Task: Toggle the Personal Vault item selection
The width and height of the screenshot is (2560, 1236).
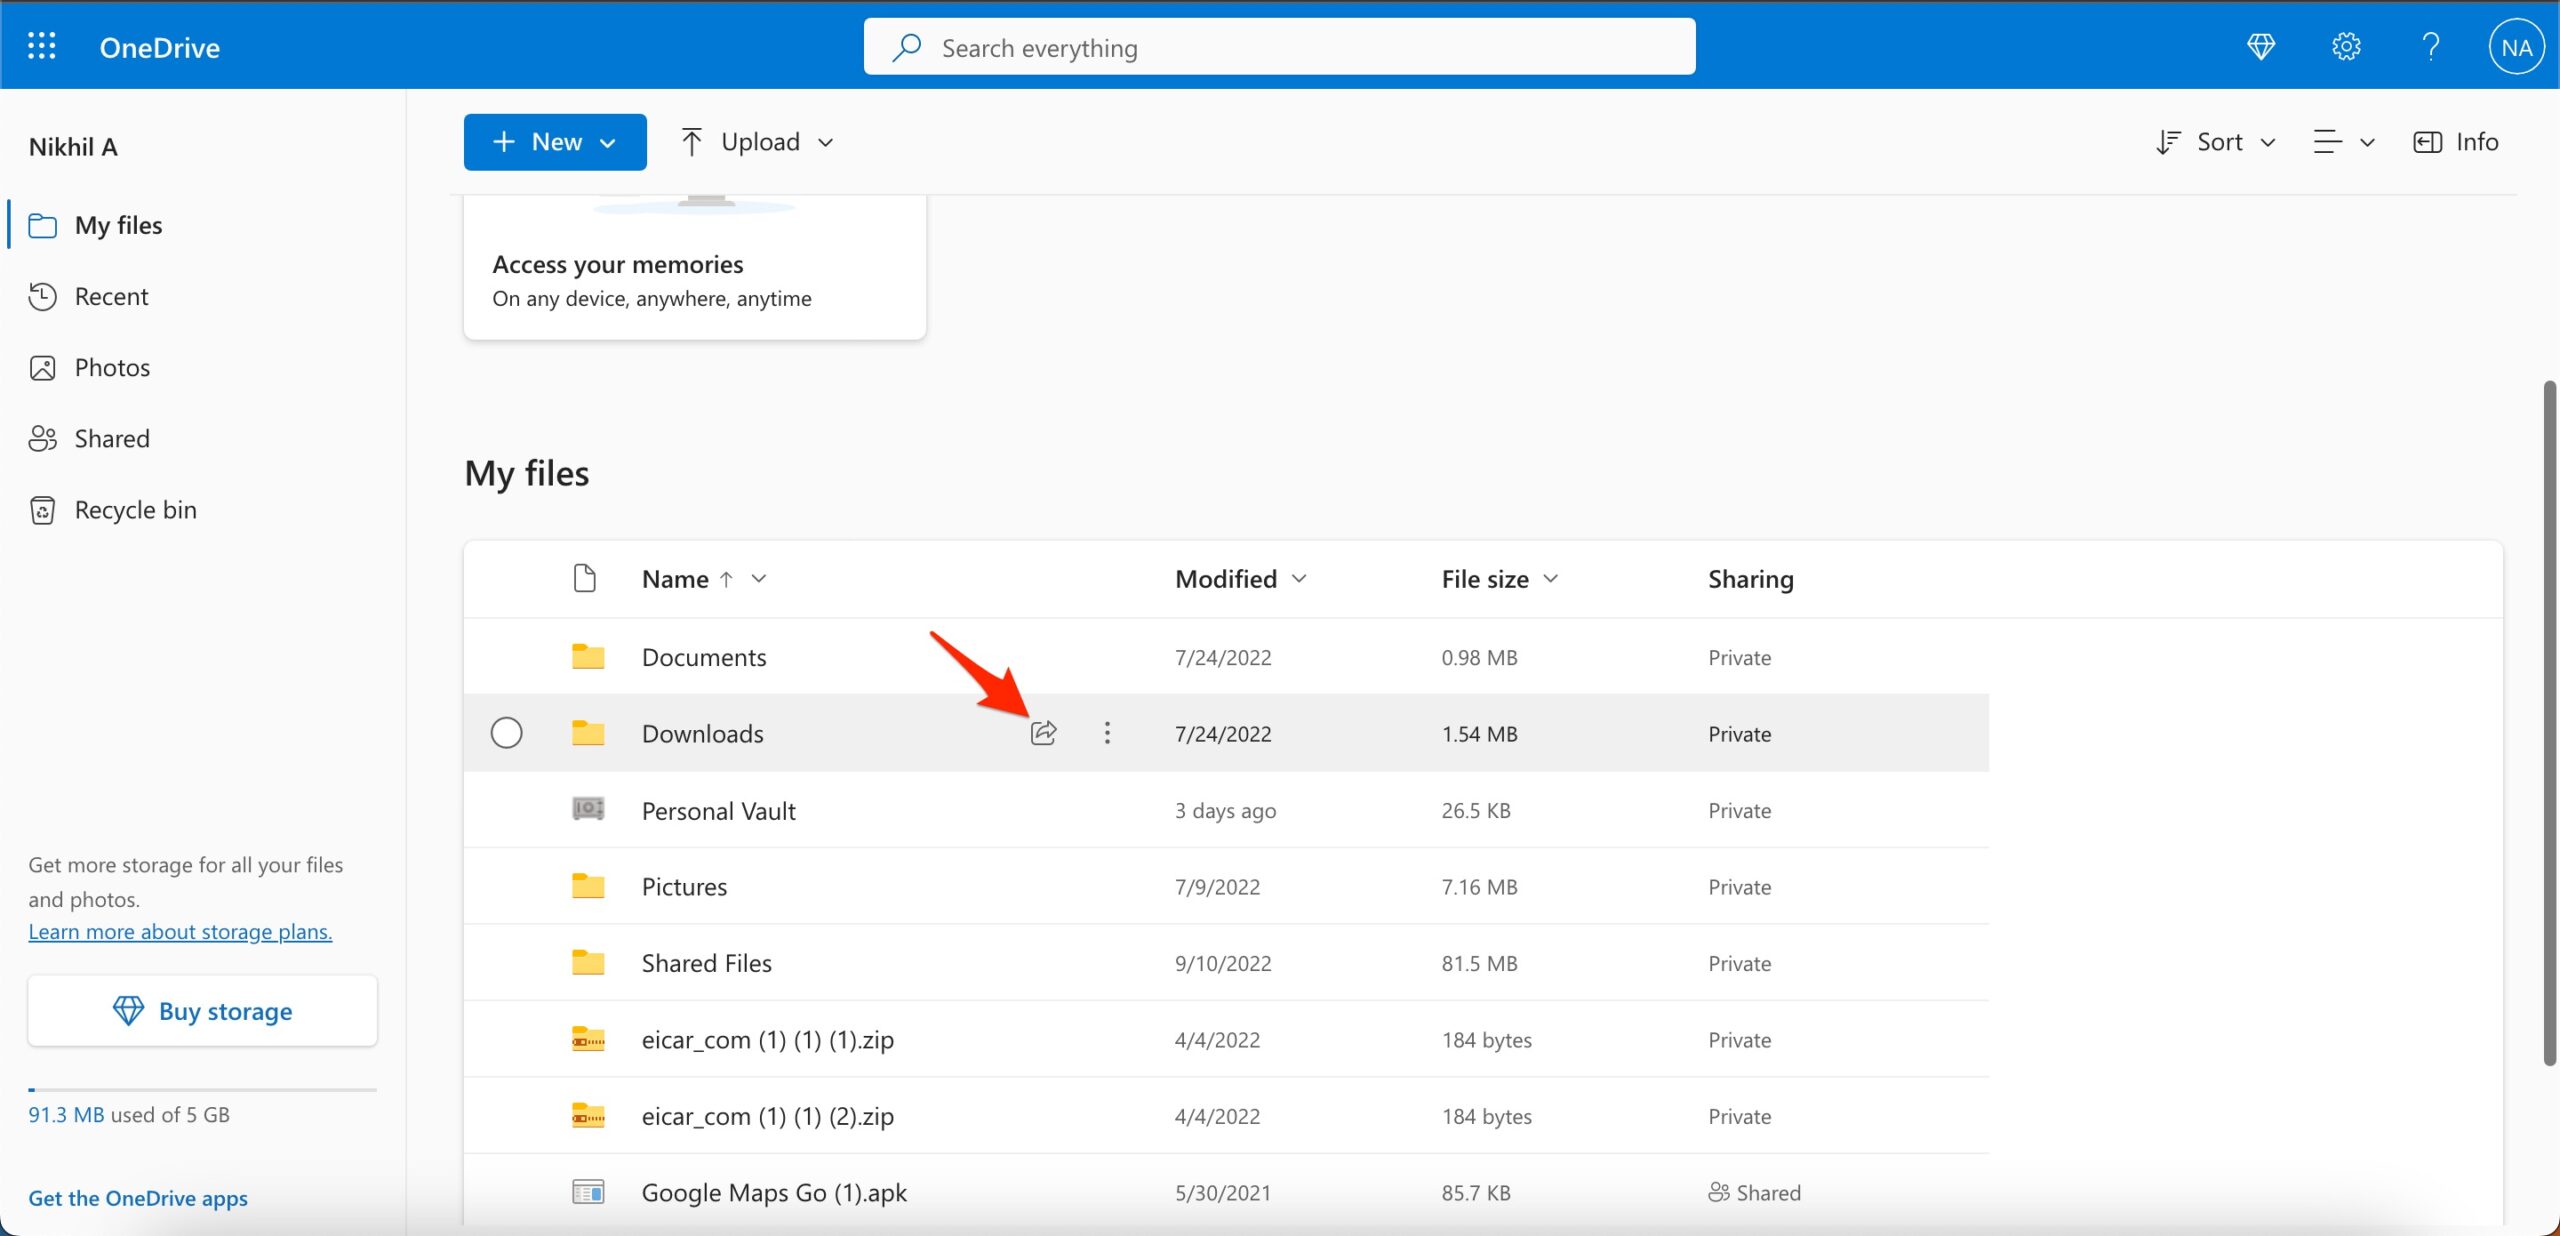Action: 506,810
